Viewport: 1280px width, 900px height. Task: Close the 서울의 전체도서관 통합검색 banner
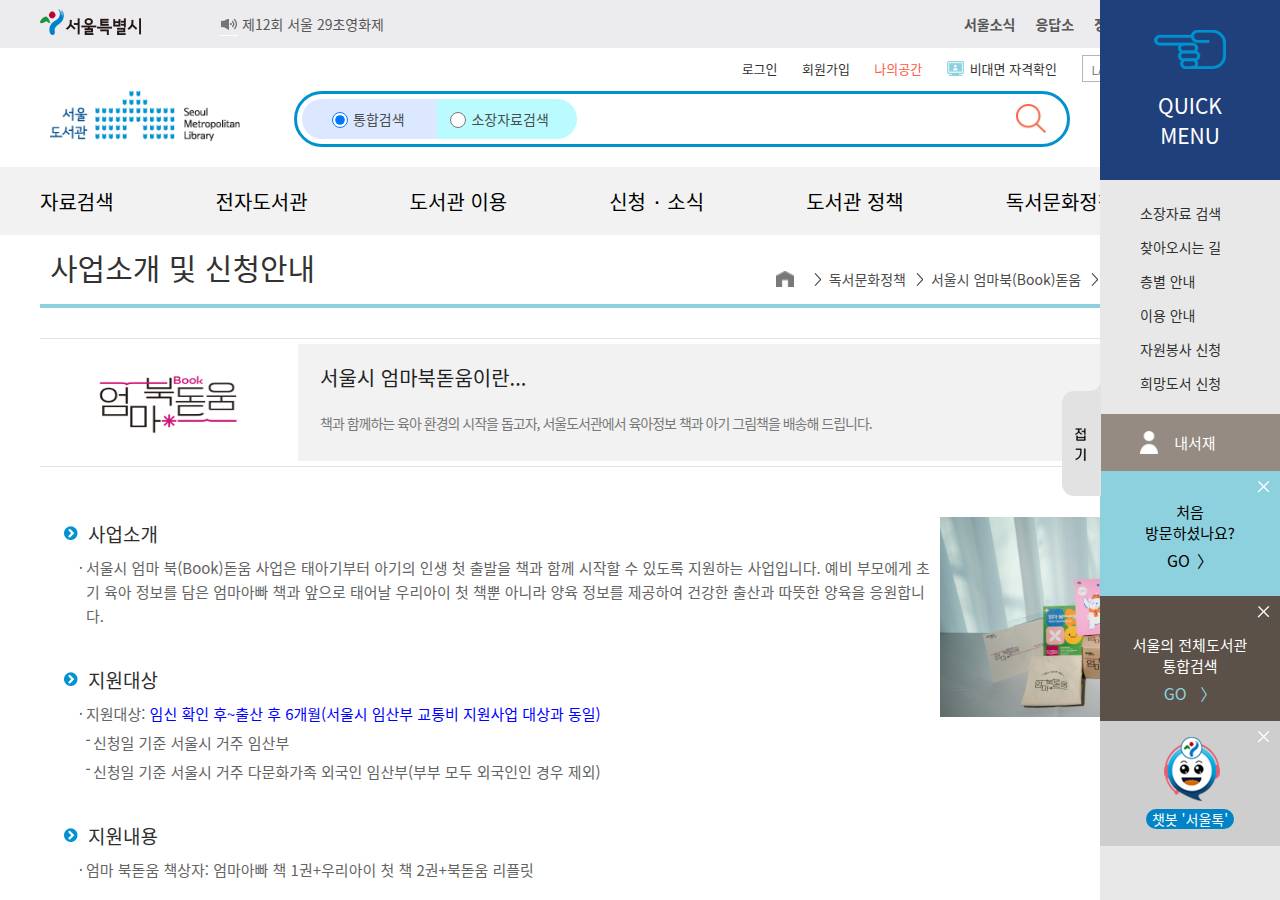[x=1263, y=611]
